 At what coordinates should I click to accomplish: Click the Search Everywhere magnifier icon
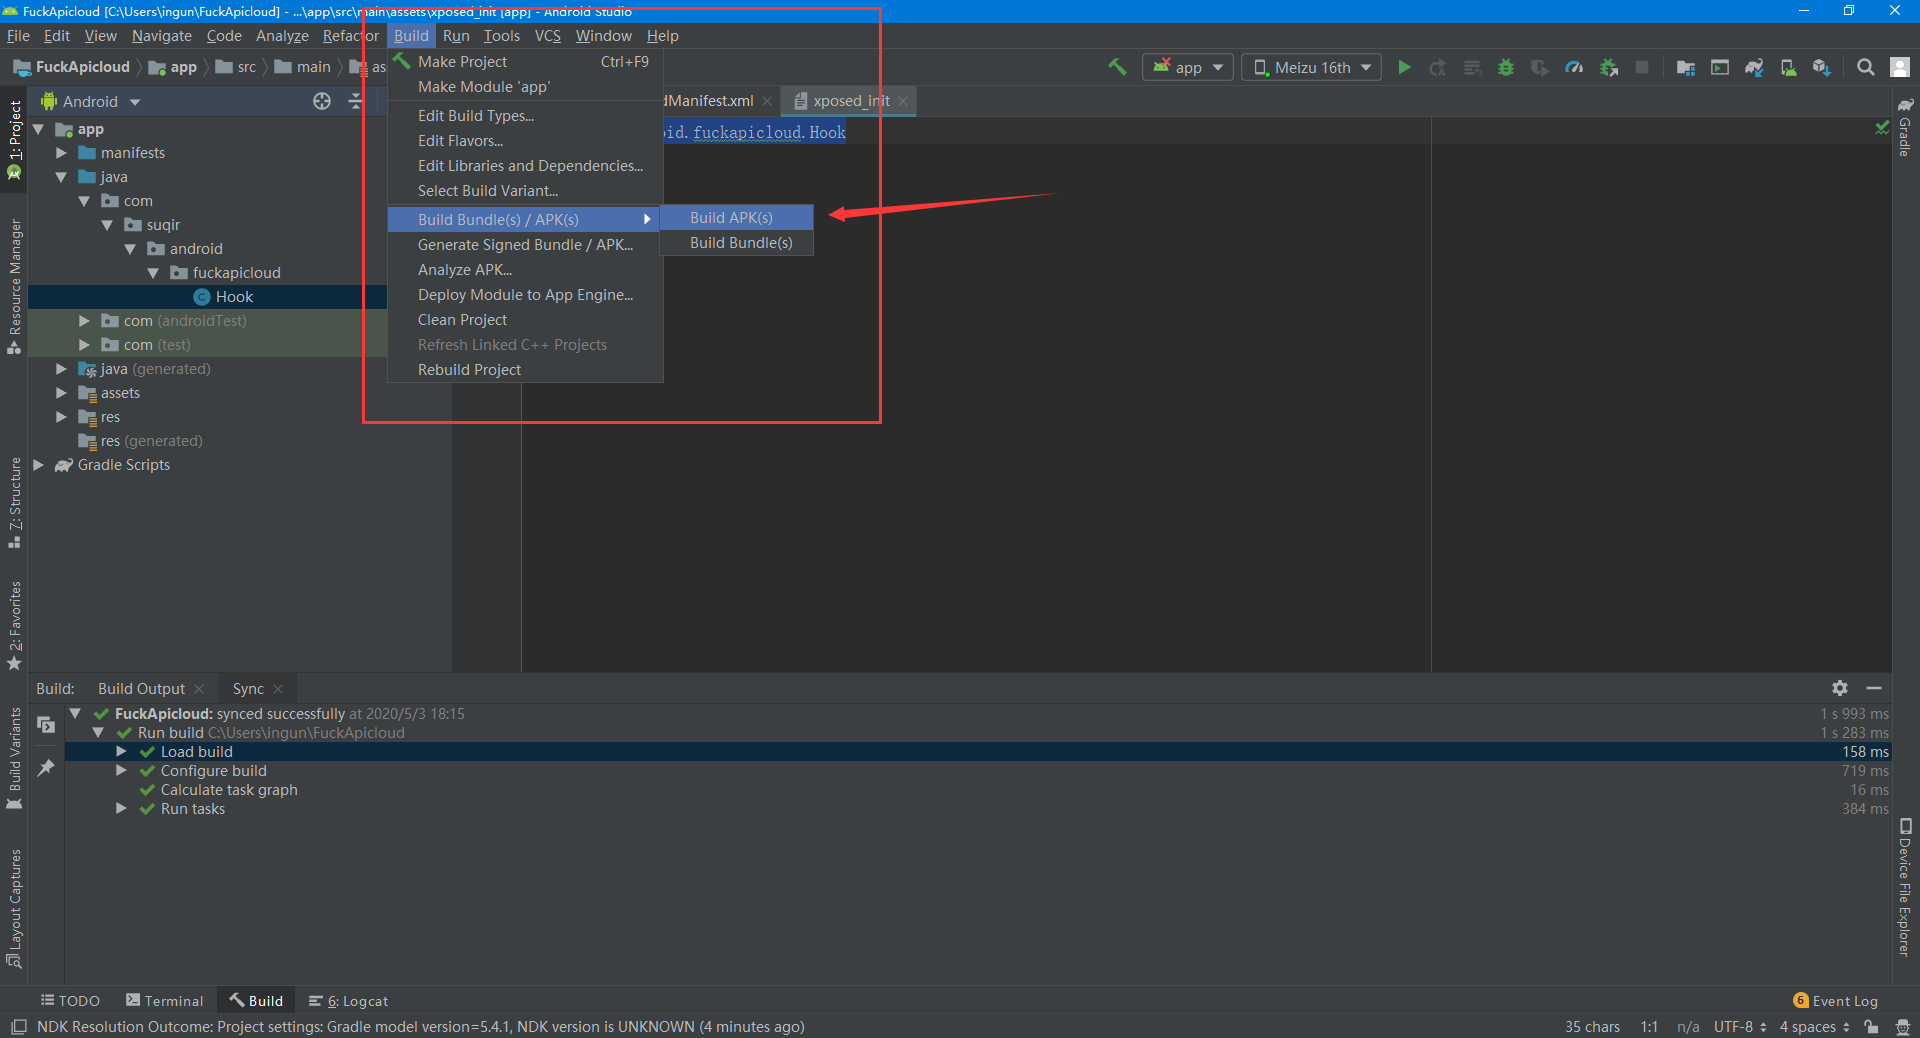pos(1865,67)
